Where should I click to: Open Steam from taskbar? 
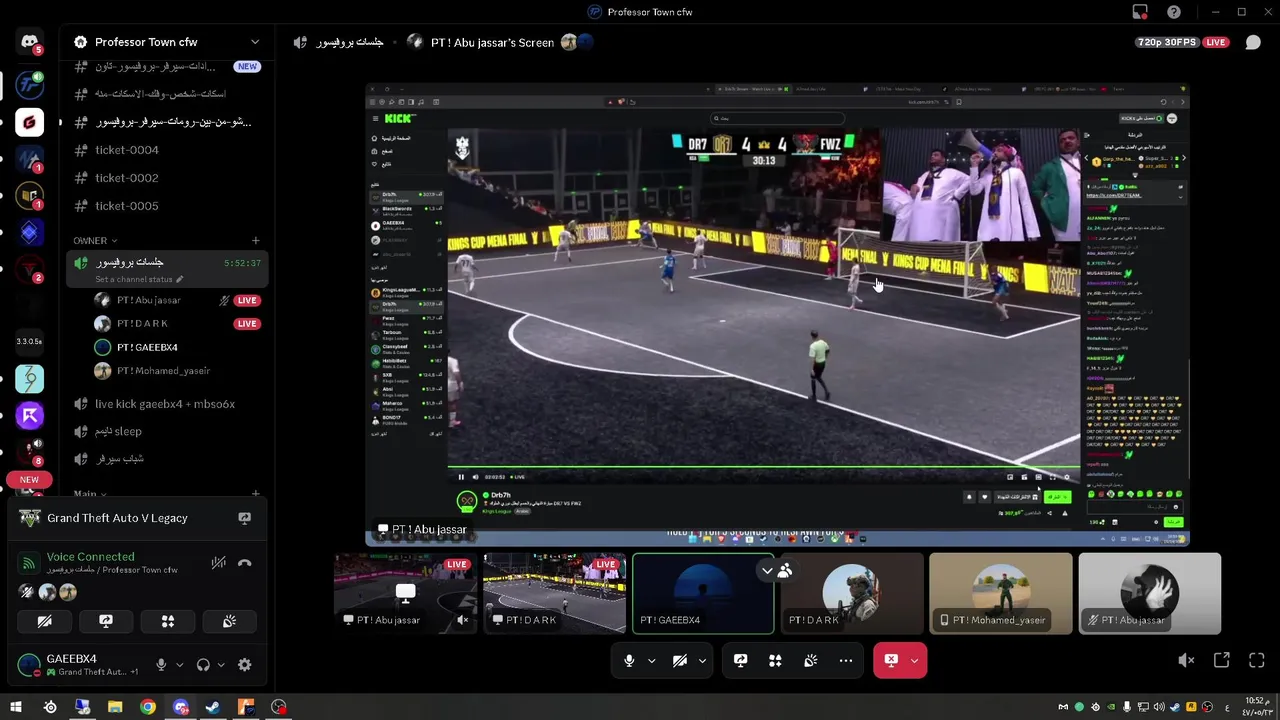point(213,707)
